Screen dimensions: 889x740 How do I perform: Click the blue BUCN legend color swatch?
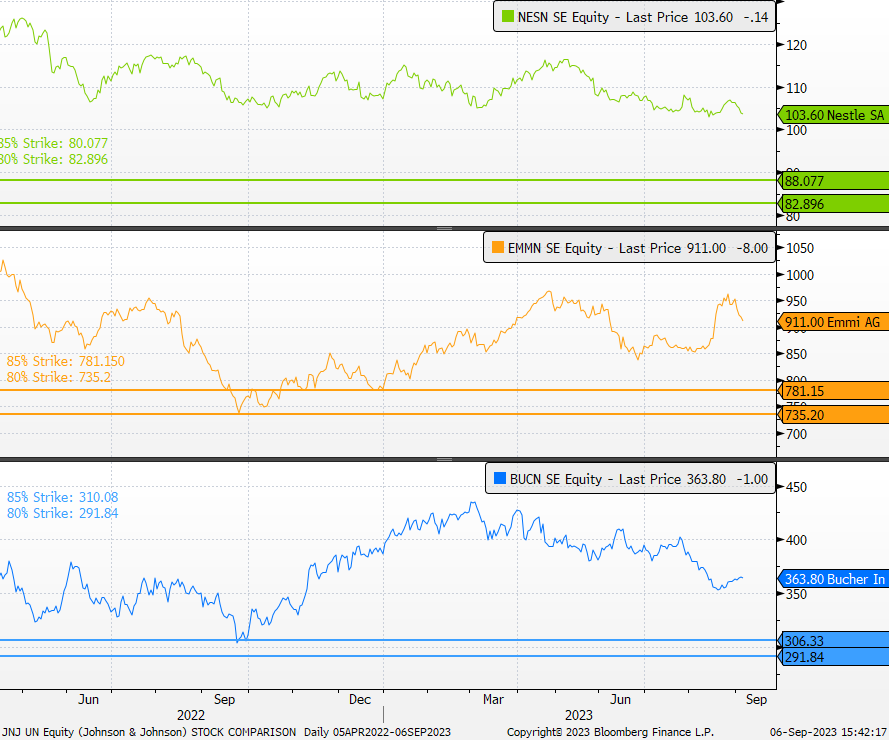[499, 478]
